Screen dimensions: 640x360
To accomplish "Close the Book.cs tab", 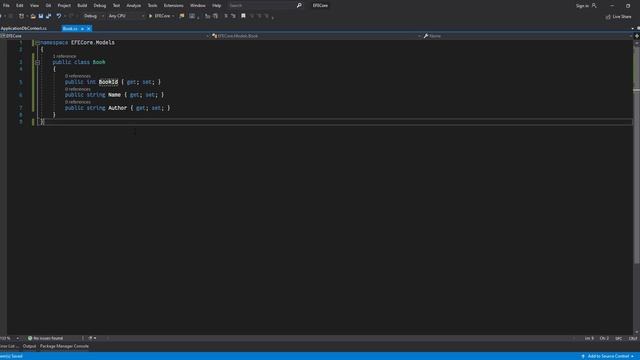I will [89, 29].
